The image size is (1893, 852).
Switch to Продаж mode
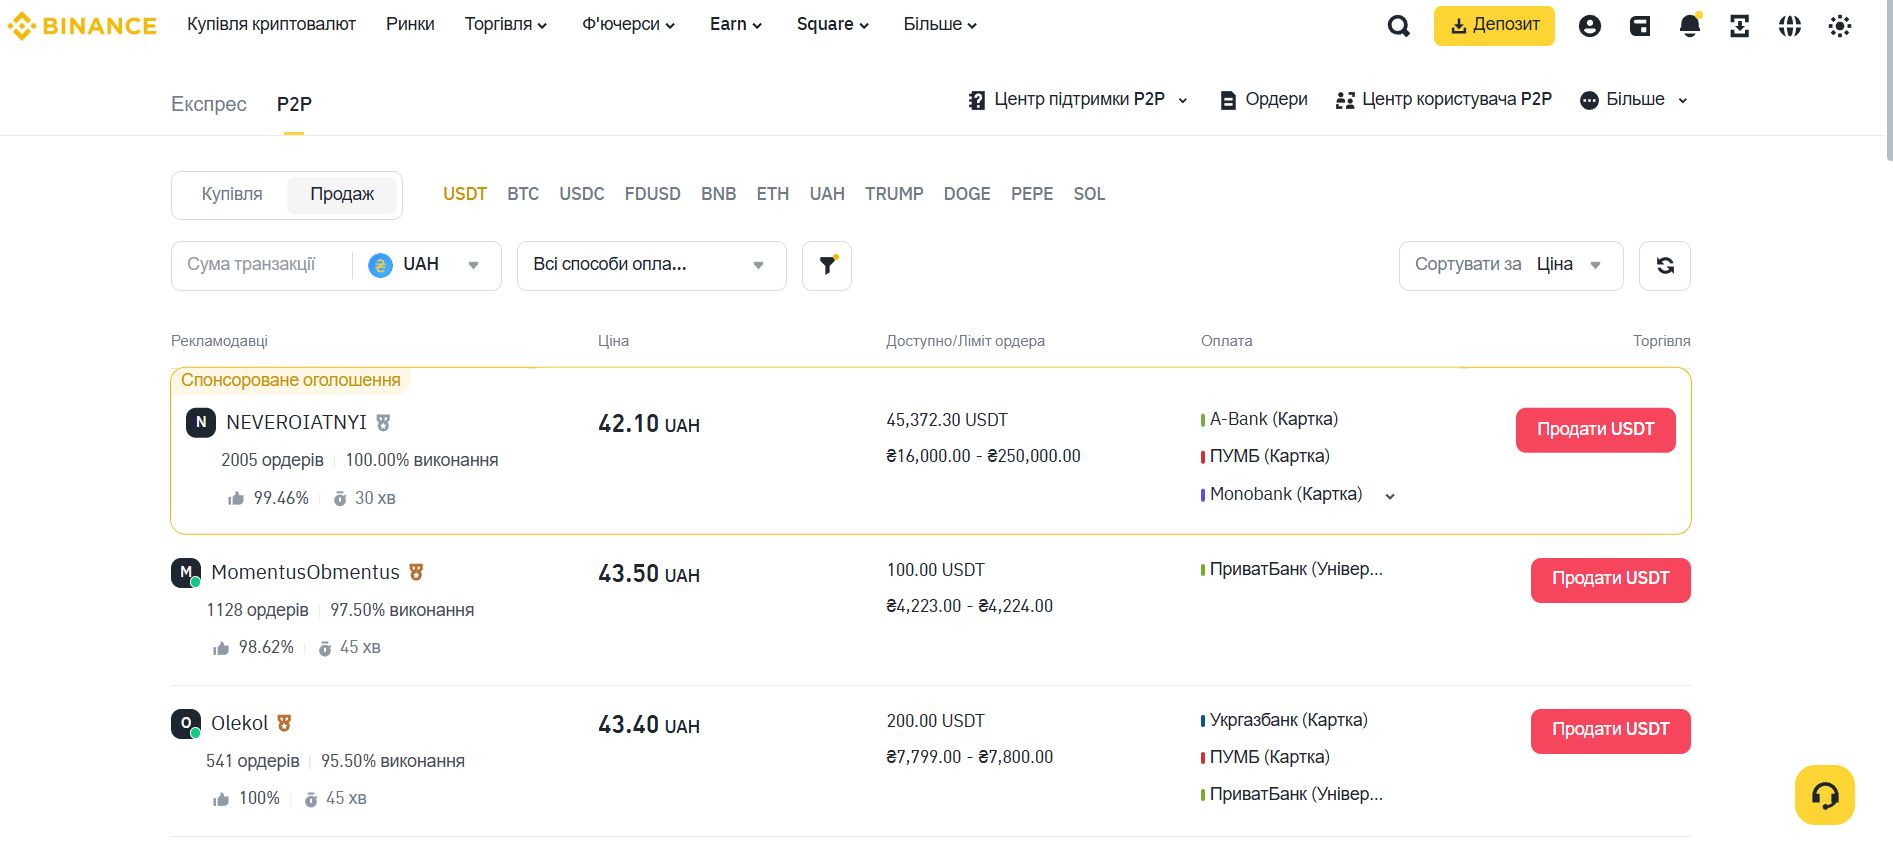[x=342, y=194]
